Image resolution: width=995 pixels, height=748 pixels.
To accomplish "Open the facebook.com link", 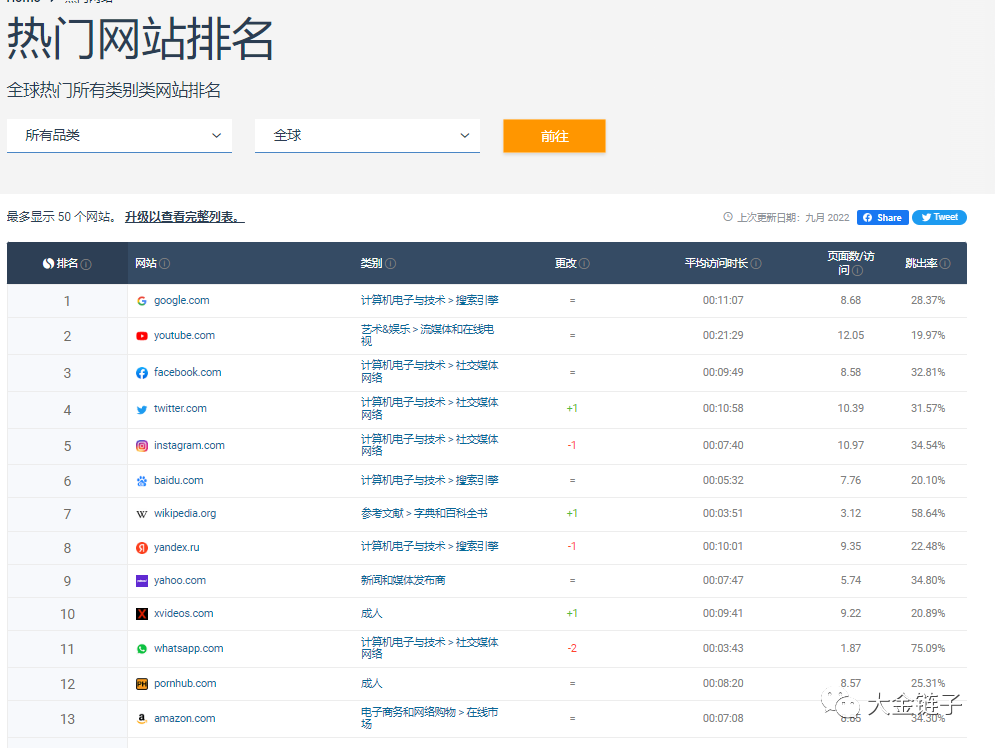I will coord(187,372).
